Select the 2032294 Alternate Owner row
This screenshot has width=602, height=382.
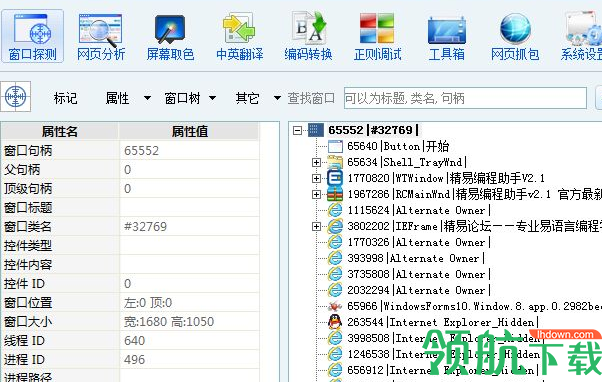pyautogui.click(x=419, y=291)
